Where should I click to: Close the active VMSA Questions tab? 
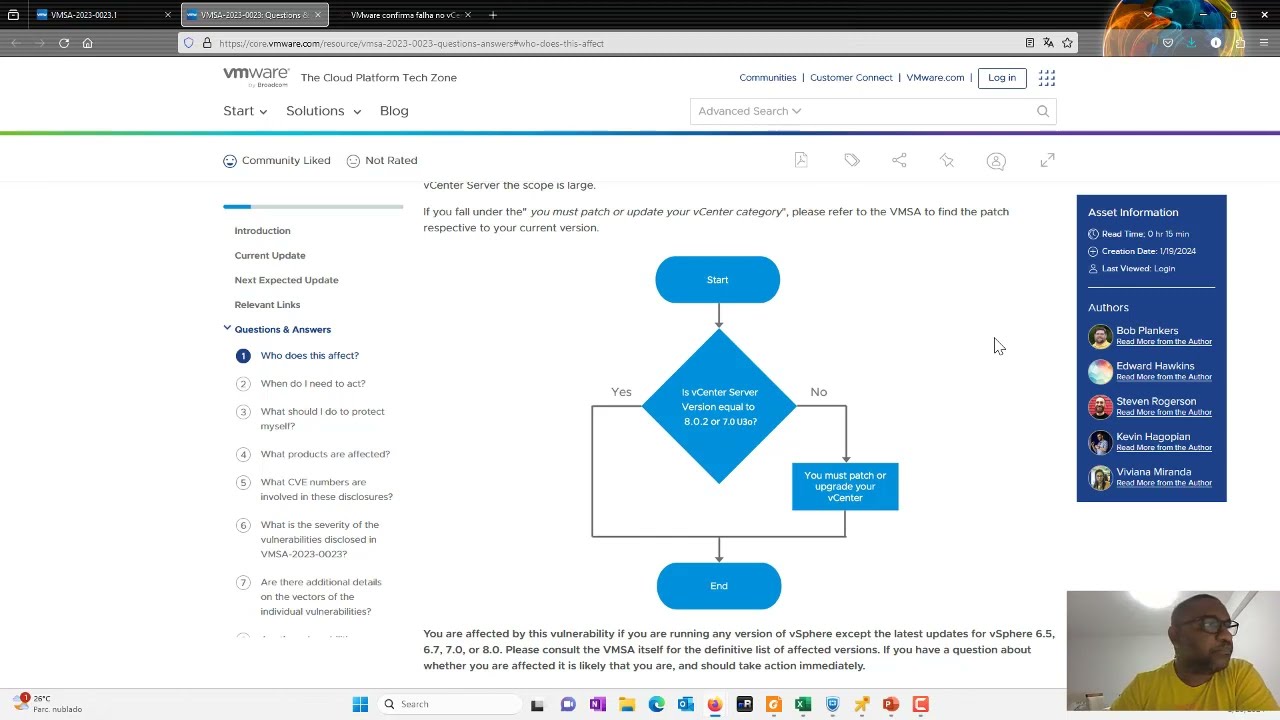(318, 15)
